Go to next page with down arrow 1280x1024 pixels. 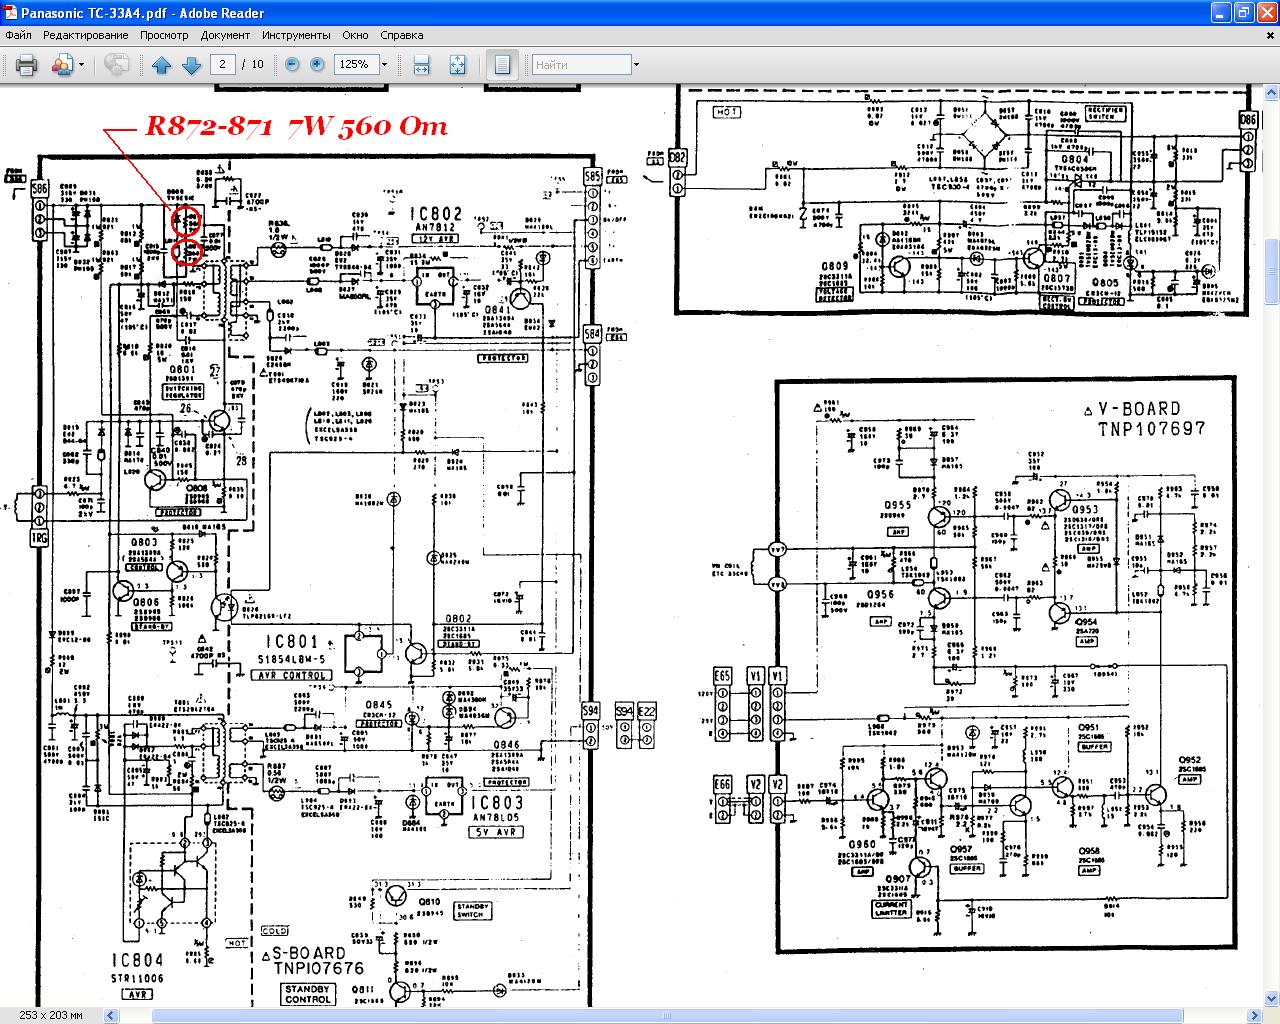click(x=191, y=65)
